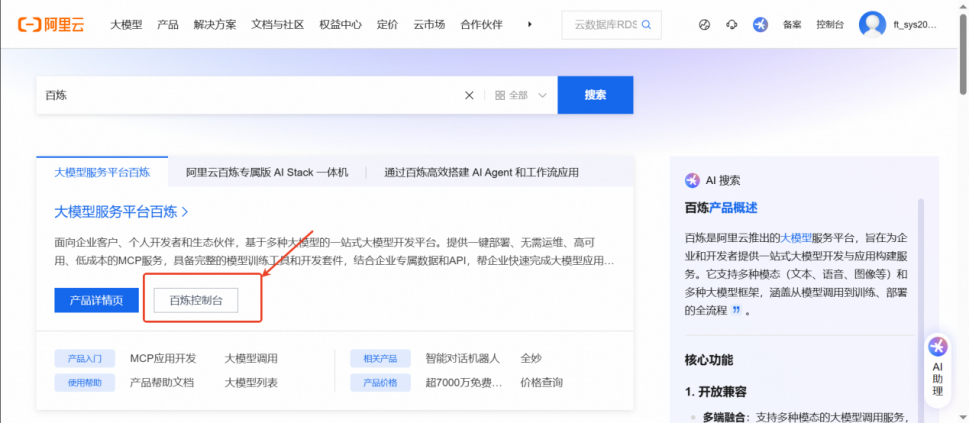Viewport: 969px width, 423px height.
Task: Select the 阿里云百炼专属版 AI Stack 一体机 tab
Action: [267, 173]
